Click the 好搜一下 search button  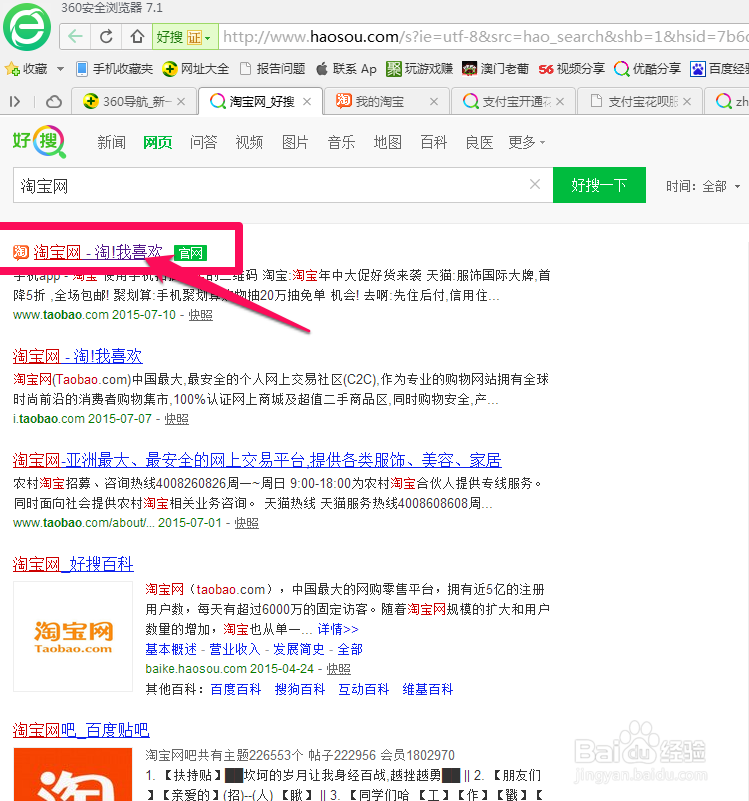(x=599, y=185)
